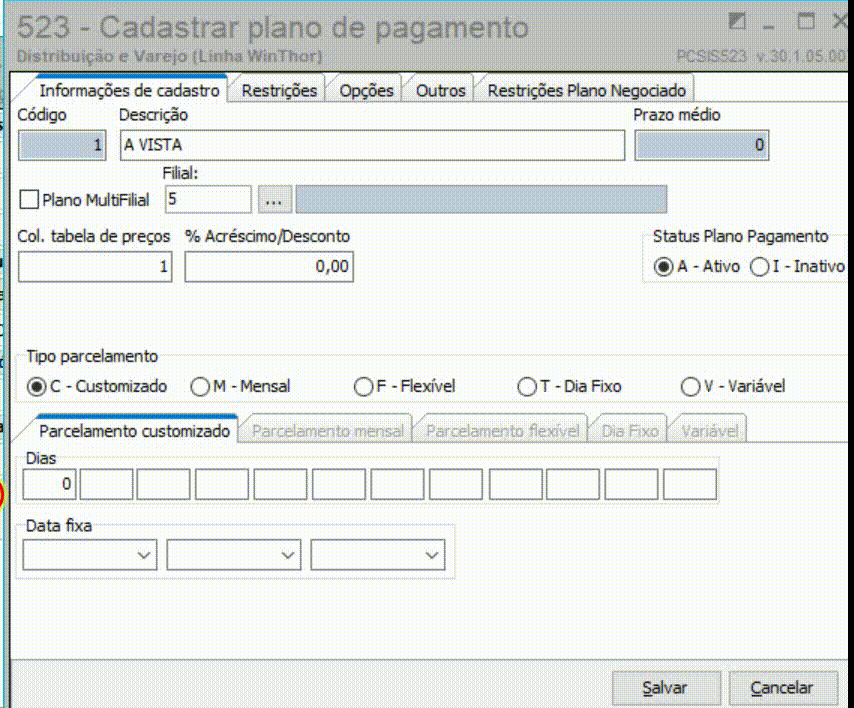Select the Parcelamento flexível tab
The image size is (854, 708).
click(x=502, y=431)
